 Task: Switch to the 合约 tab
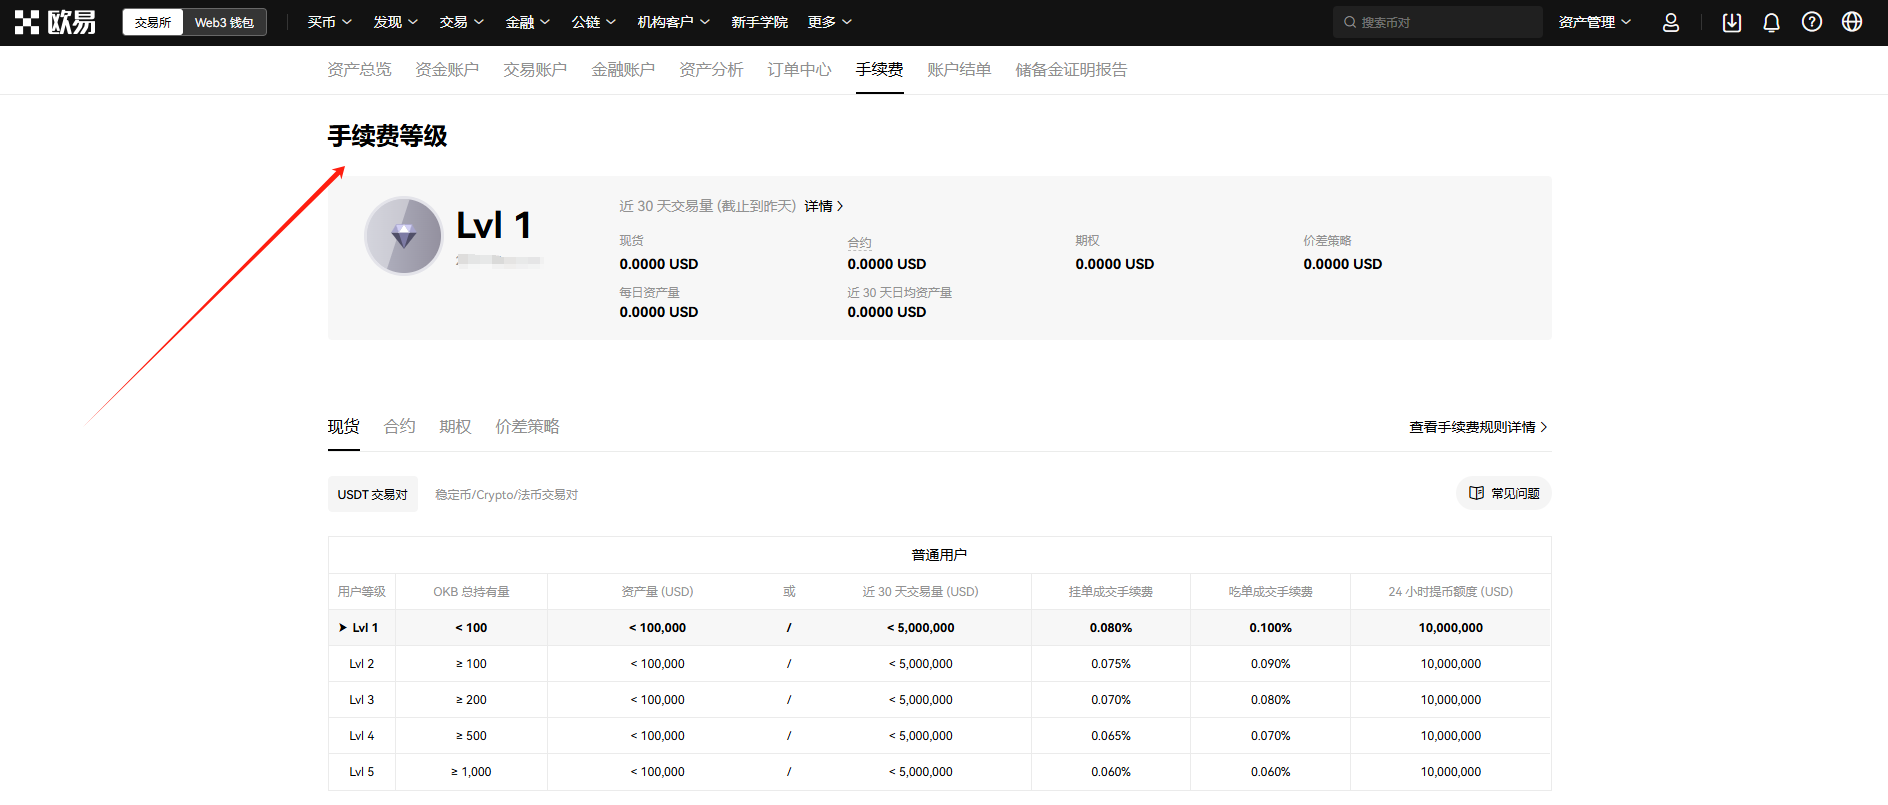coord(399,427)
